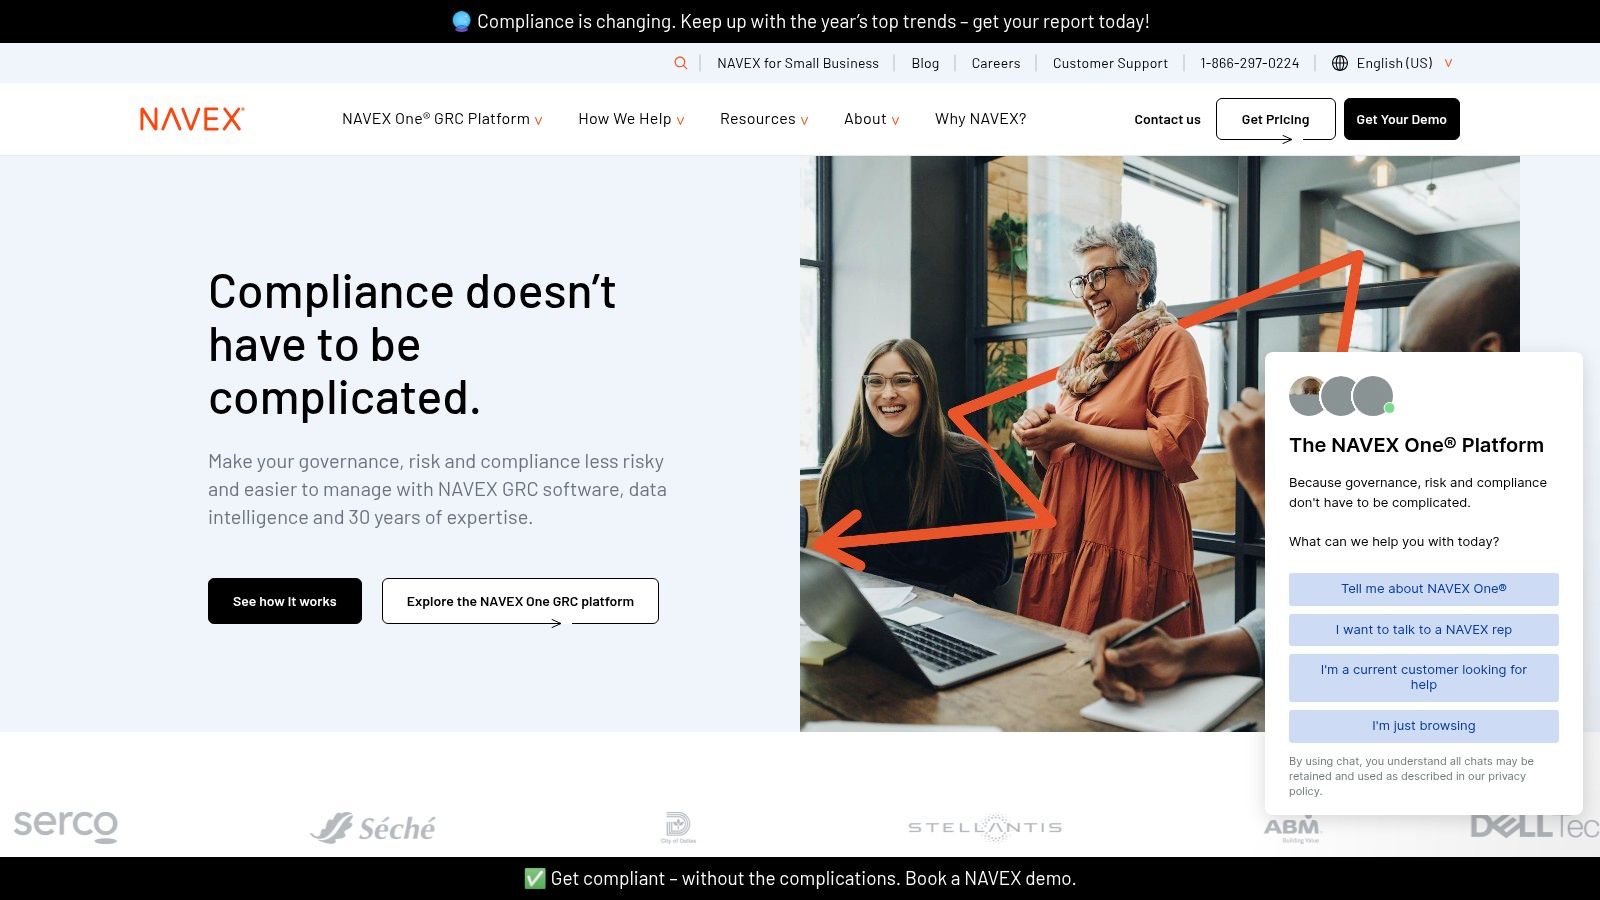Image resolution: width=1600 pixels, height=900 pixels.
Task: Click the phone number 1-866-297-0224
Action: (x=1250, y=63)
